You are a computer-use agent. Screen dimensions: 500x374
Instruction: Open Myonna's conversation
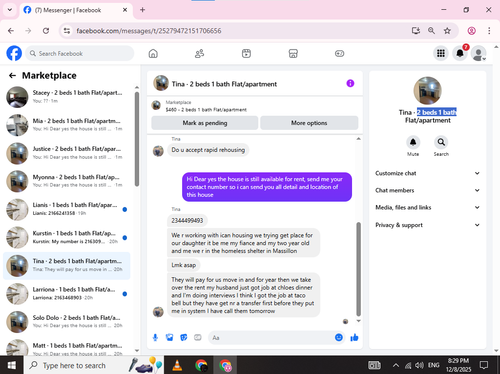tap(67, 181)
